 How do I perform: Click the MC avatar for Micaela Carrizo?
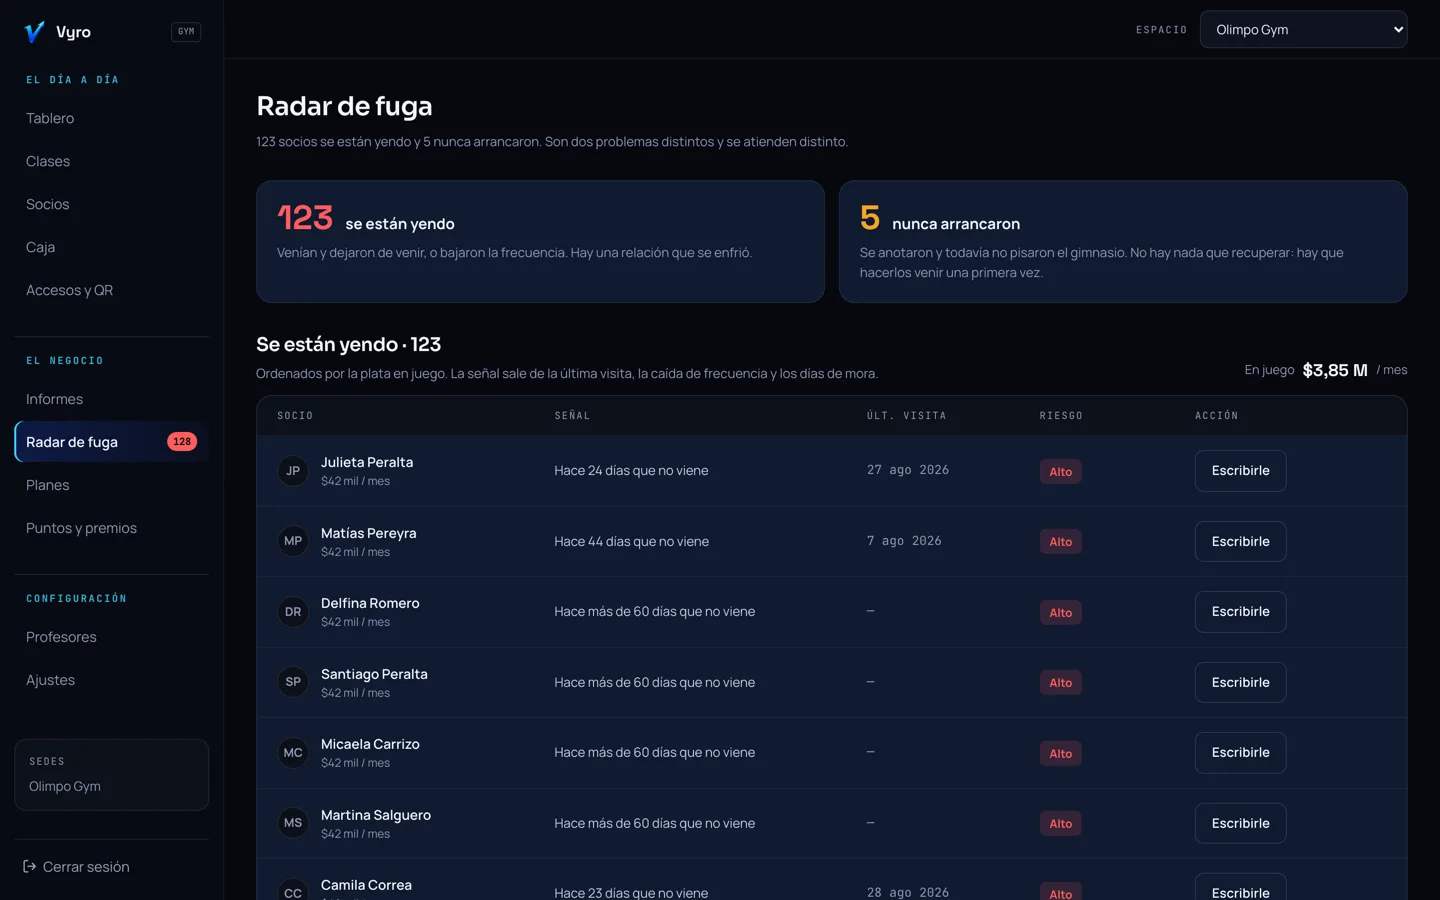[x=293, y=753]
